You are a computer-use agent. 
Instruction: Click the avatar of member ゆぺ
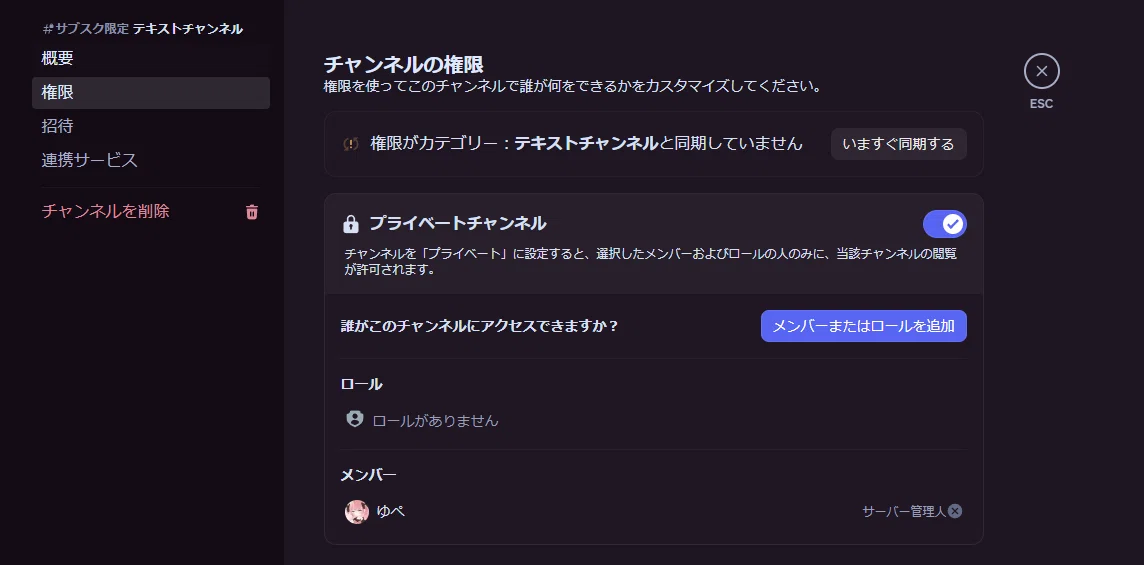pyautogui.click(x=357, y=511)
